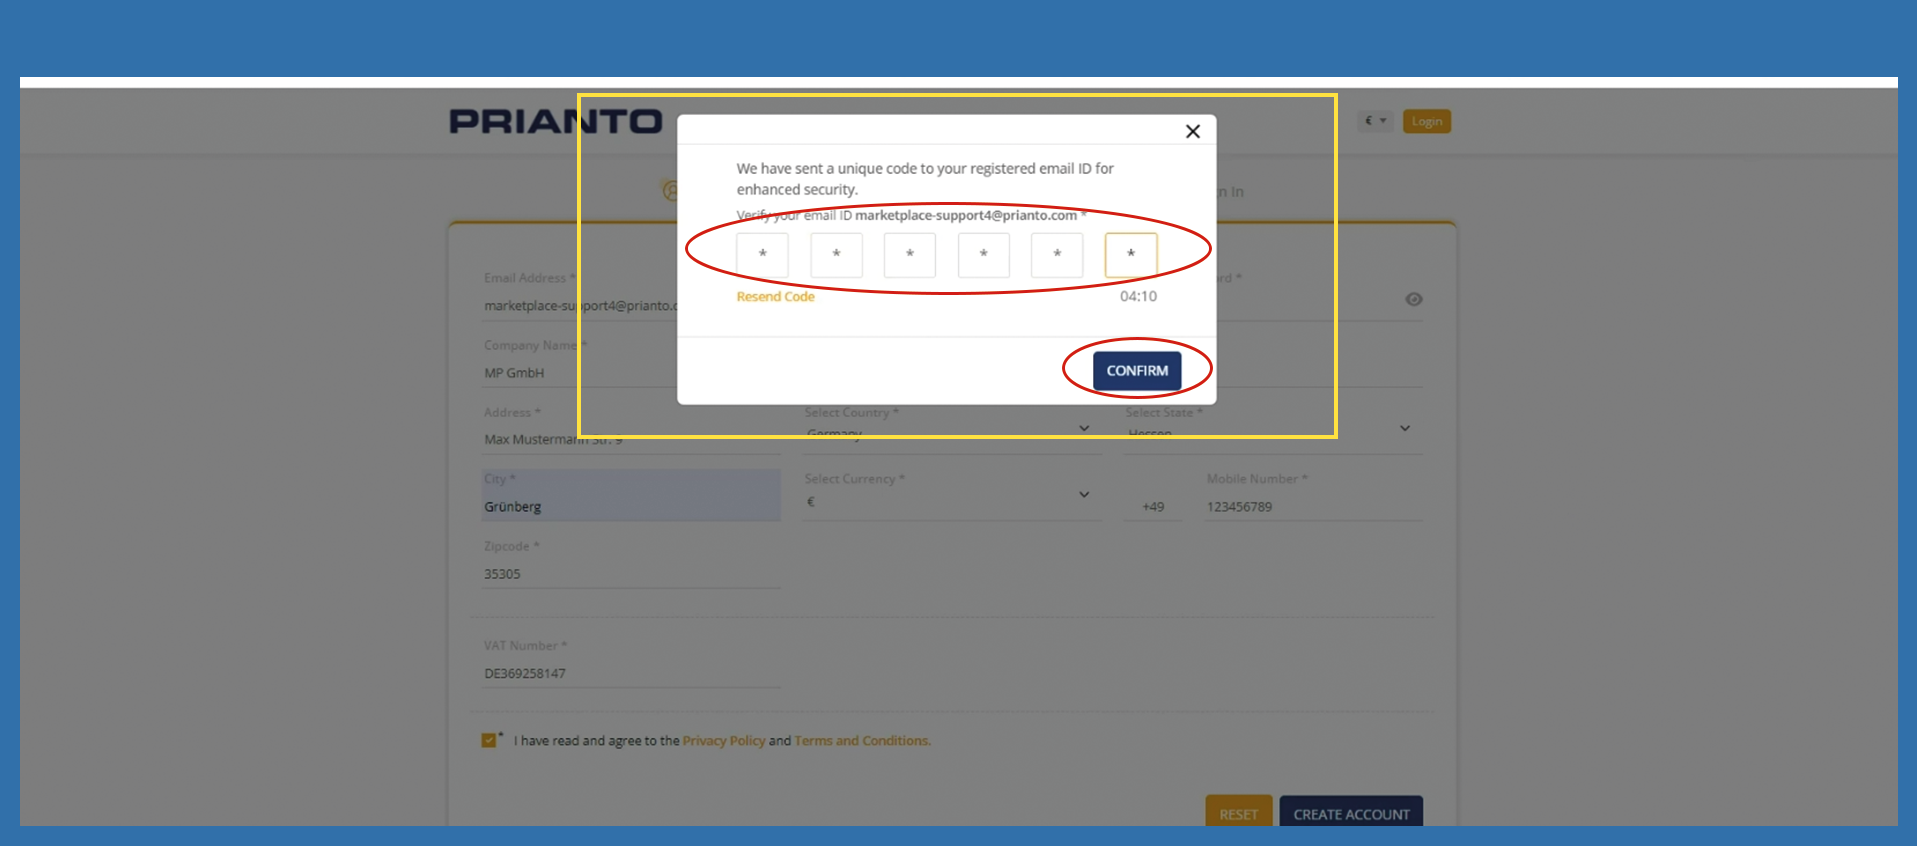1917x846 pixels.
Task: Select the fourth verification code box
Action: pos(983,255)
